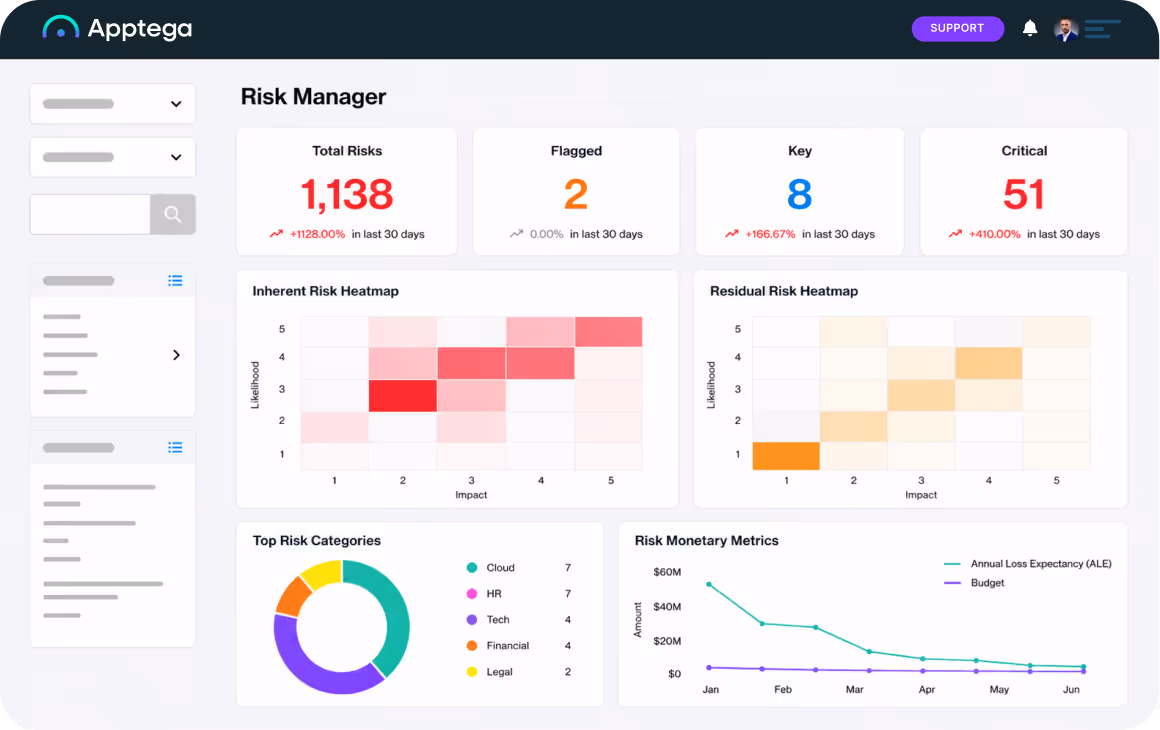Image resolution: width=1160 pixels, height=730 pixels.
Task: Click the Flagged gray trend arrow icon
Action: click(516, 234)
